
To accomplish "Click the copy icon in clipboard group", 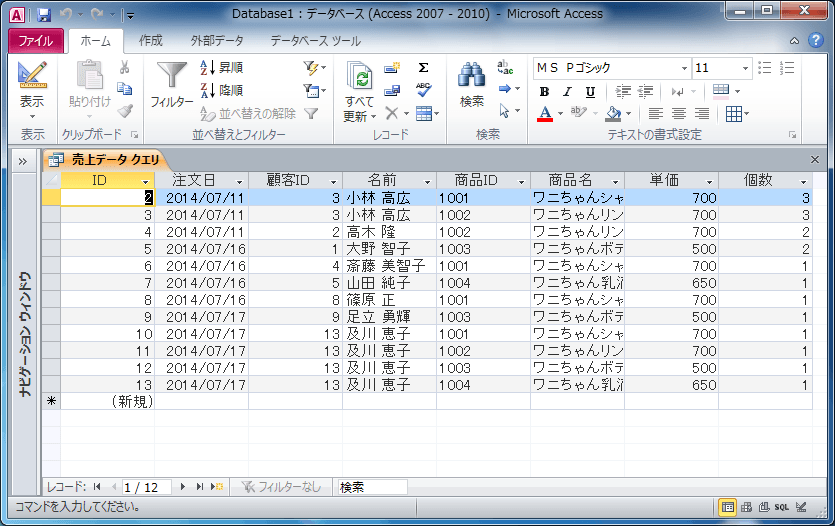I will tap(125, 89).
